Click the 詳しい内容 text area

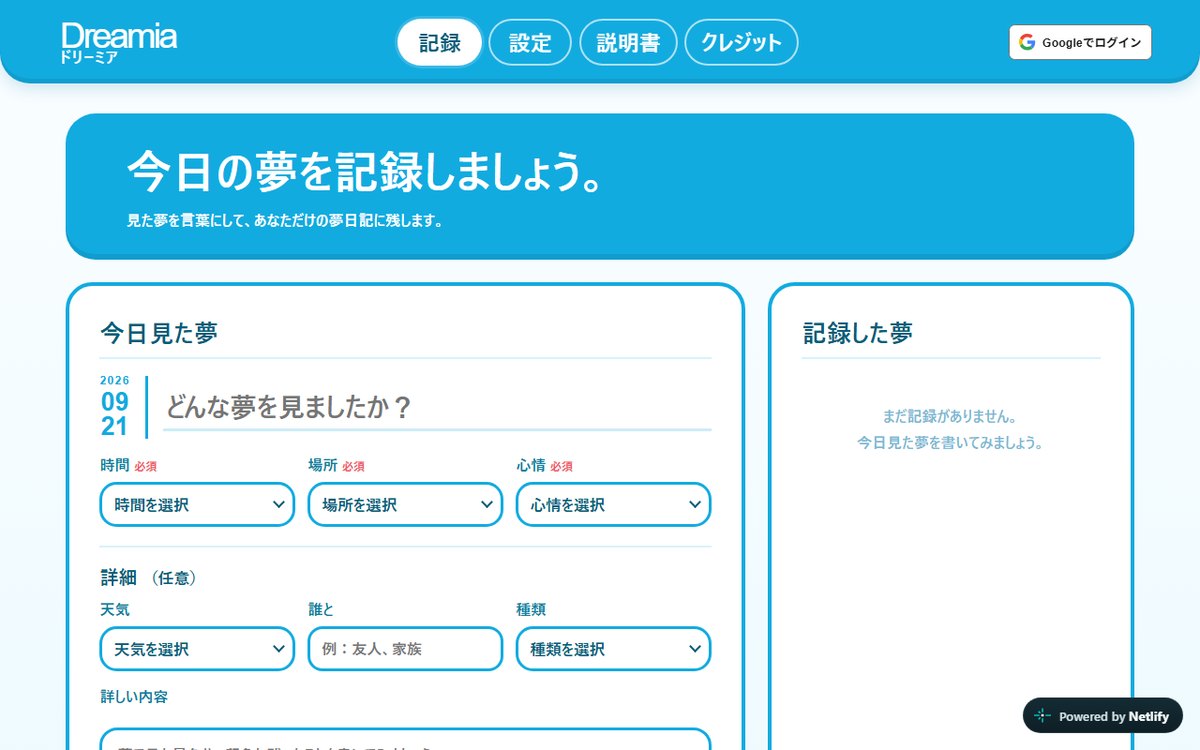(x=405, y=739)
